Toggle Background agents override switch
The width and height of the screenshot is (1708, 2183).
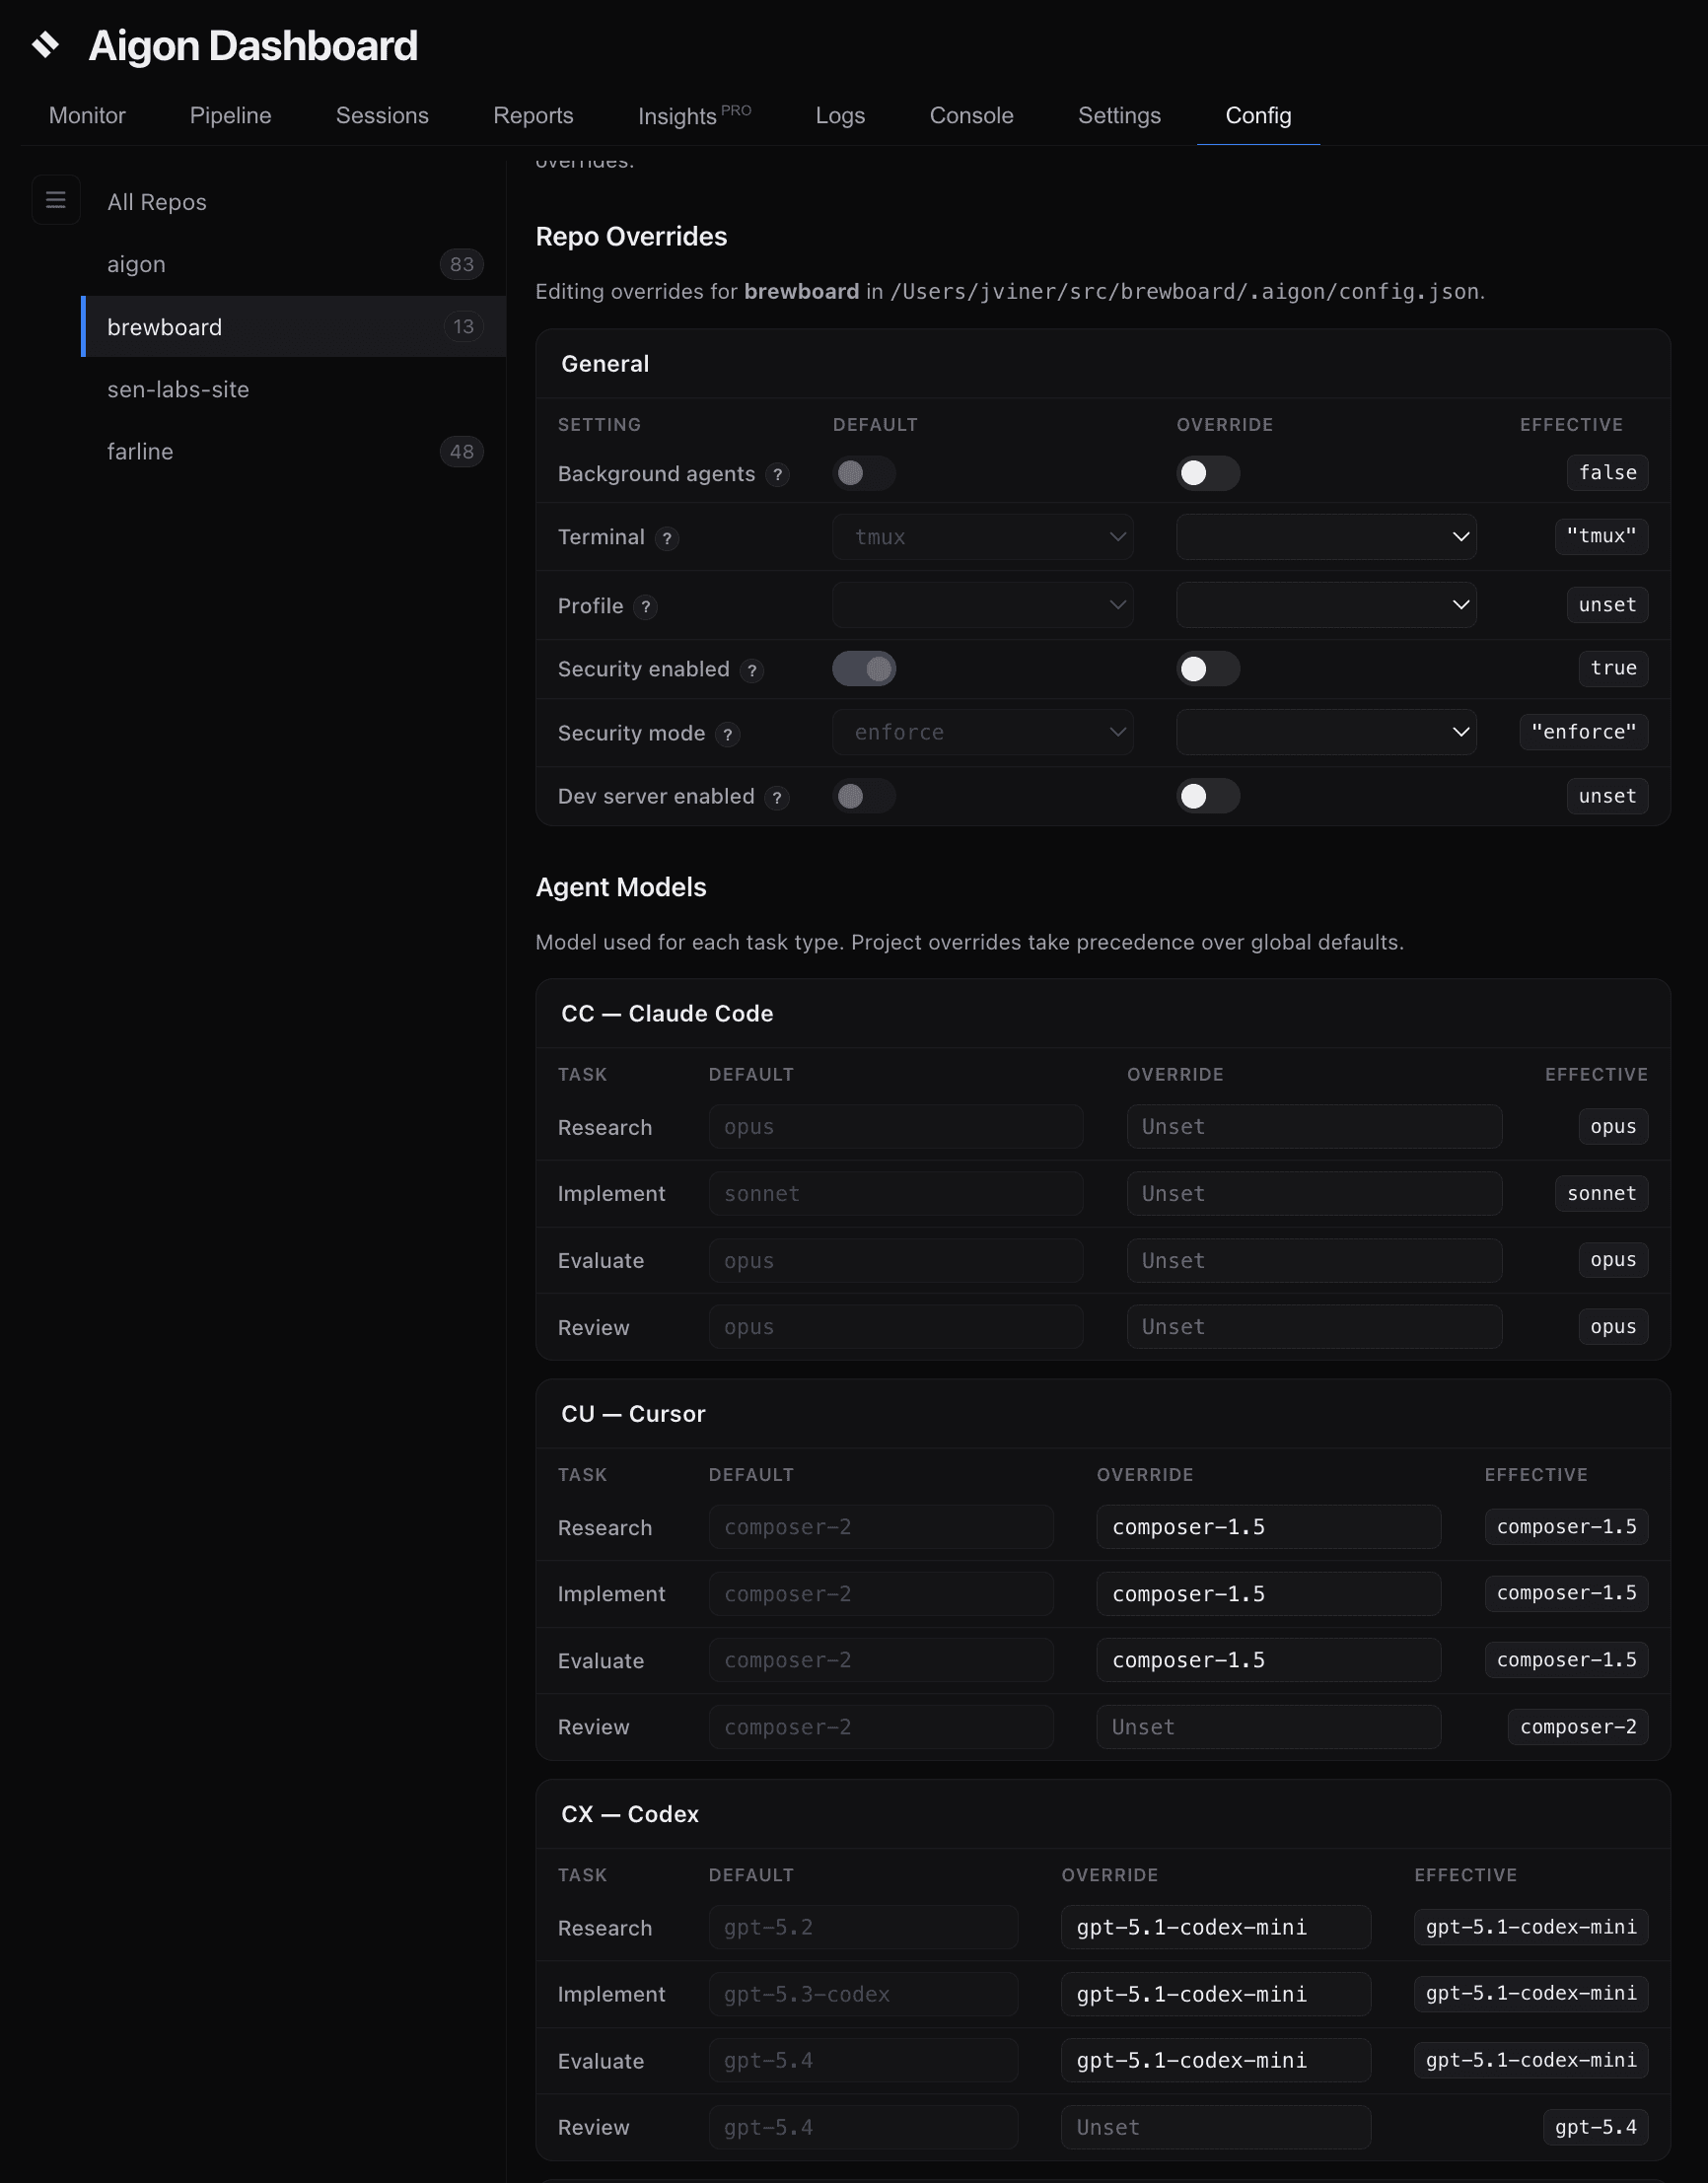1208,473
